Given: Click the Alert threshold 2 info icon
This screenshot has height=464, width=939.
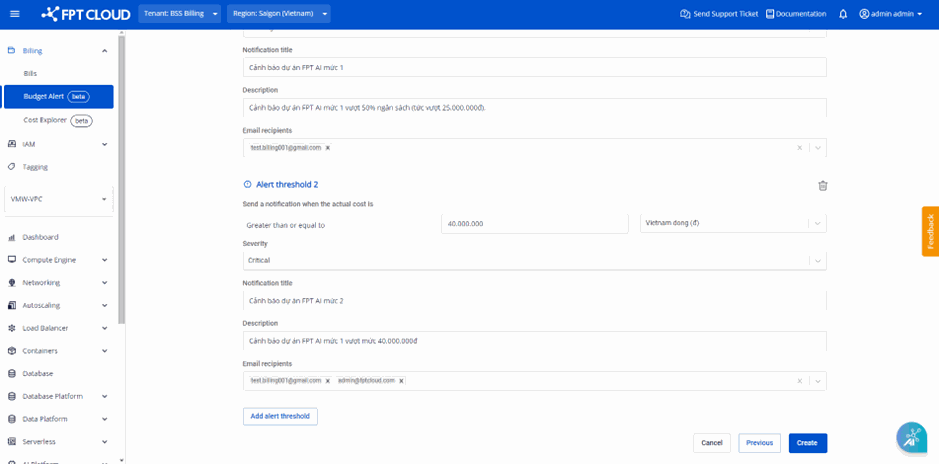Looking at the screenshot, I should pos(247,185).
